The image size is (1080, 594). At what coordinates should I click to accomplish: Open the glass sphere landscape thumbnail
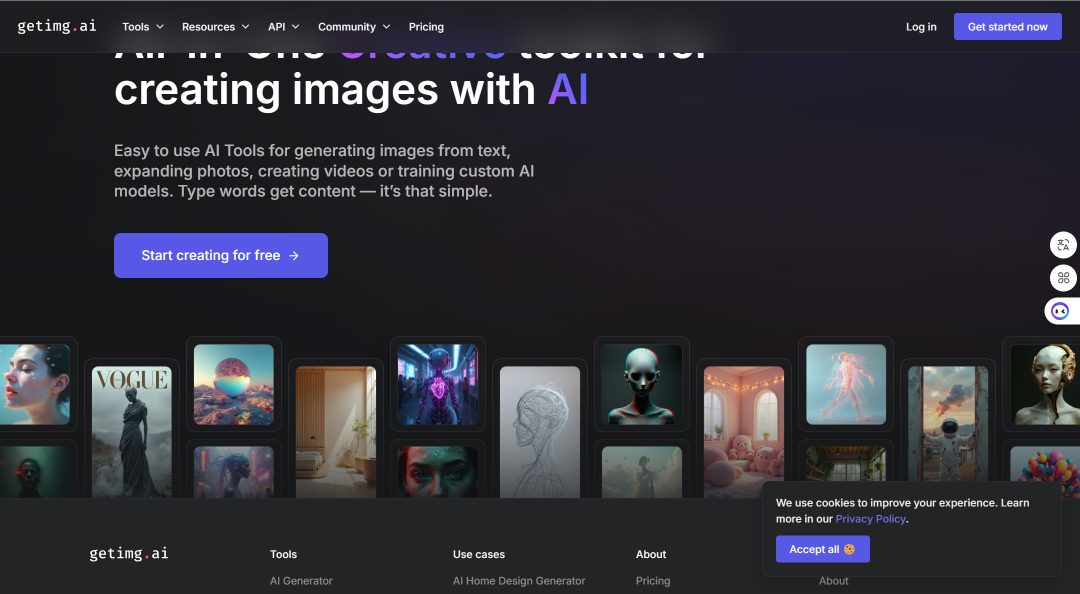[x=233, y=385]
